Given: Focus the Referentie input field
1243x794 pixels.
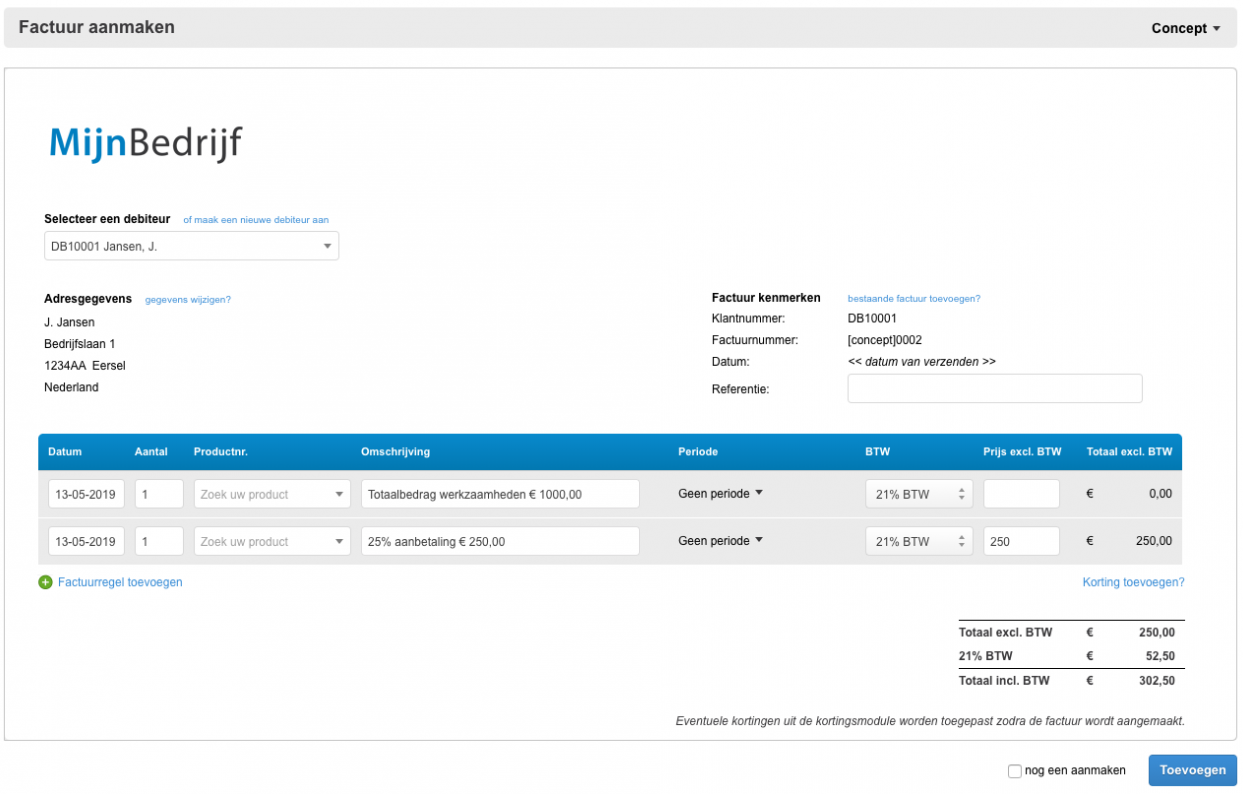Looking at the screenshot, I should pyautogui.click(x=994, y=389).
